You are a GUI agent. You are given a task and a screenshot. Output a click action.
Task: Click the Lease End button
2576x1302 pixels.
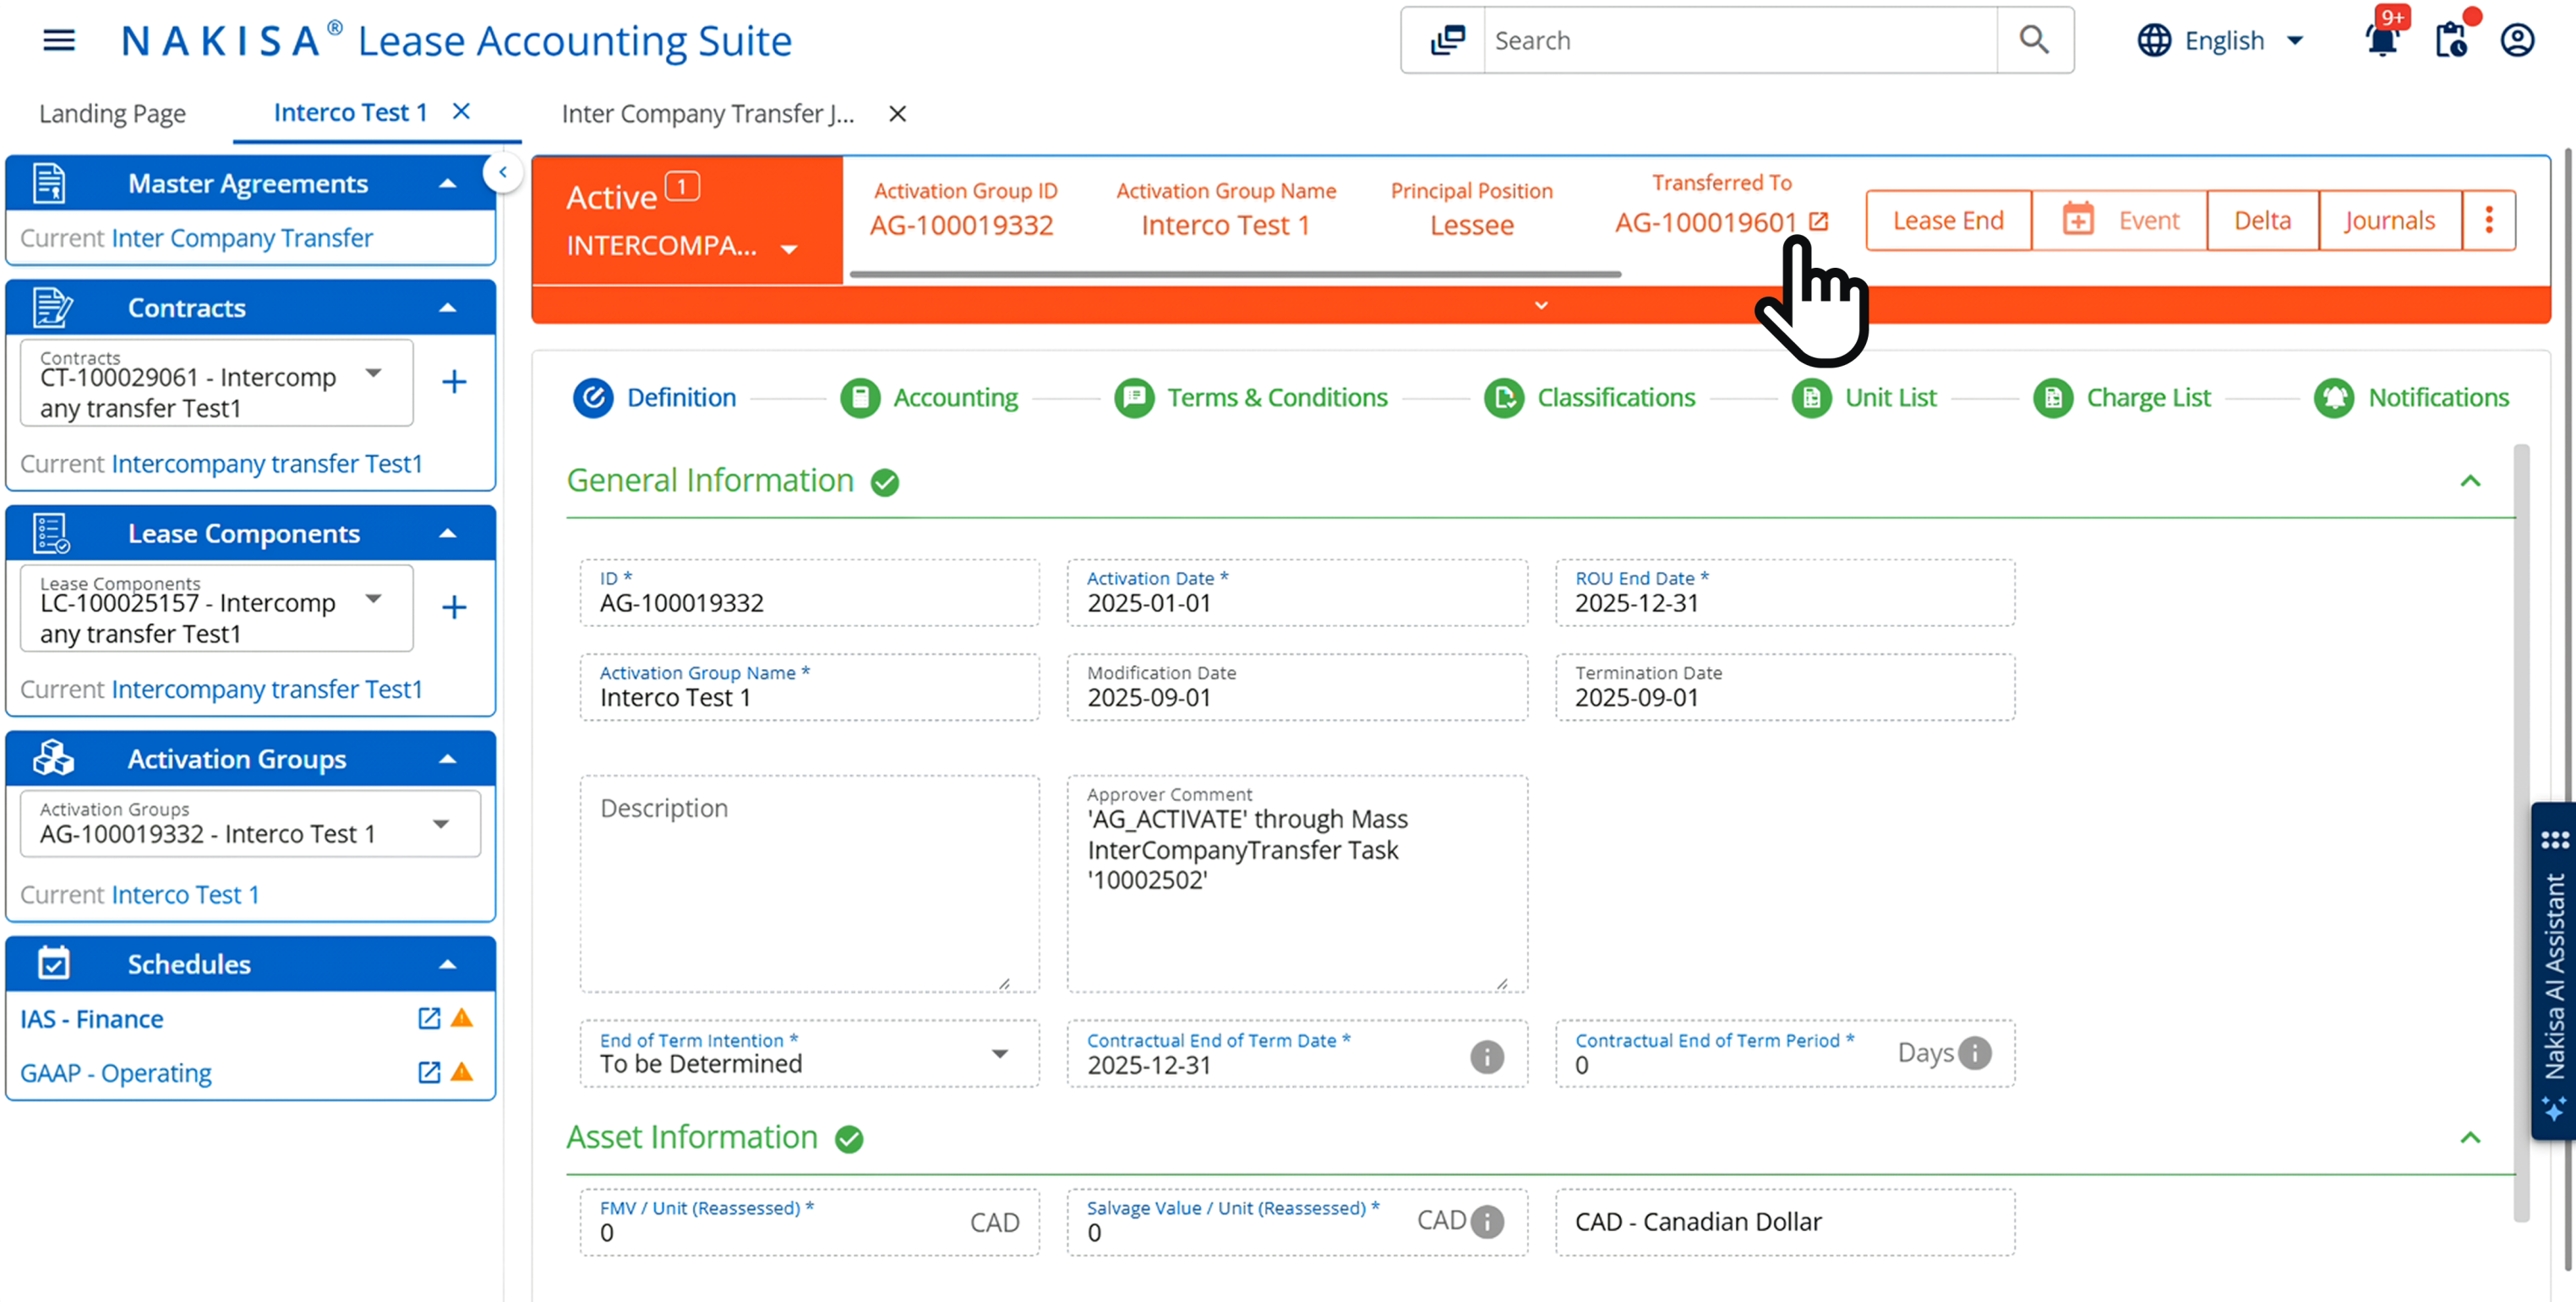tap(1947, 220)
